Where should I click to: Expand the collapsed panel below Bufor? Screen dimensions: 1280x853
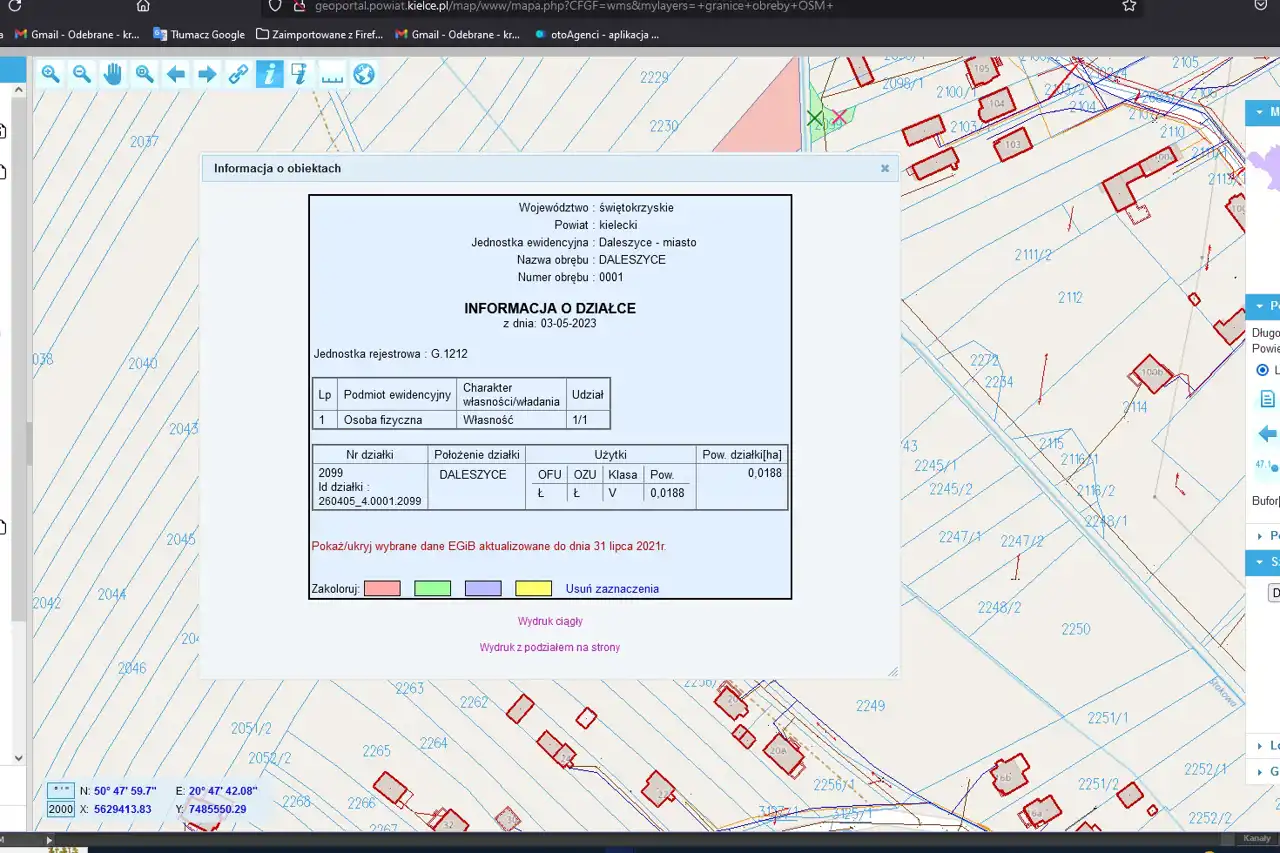click(x=1261, y=536)
